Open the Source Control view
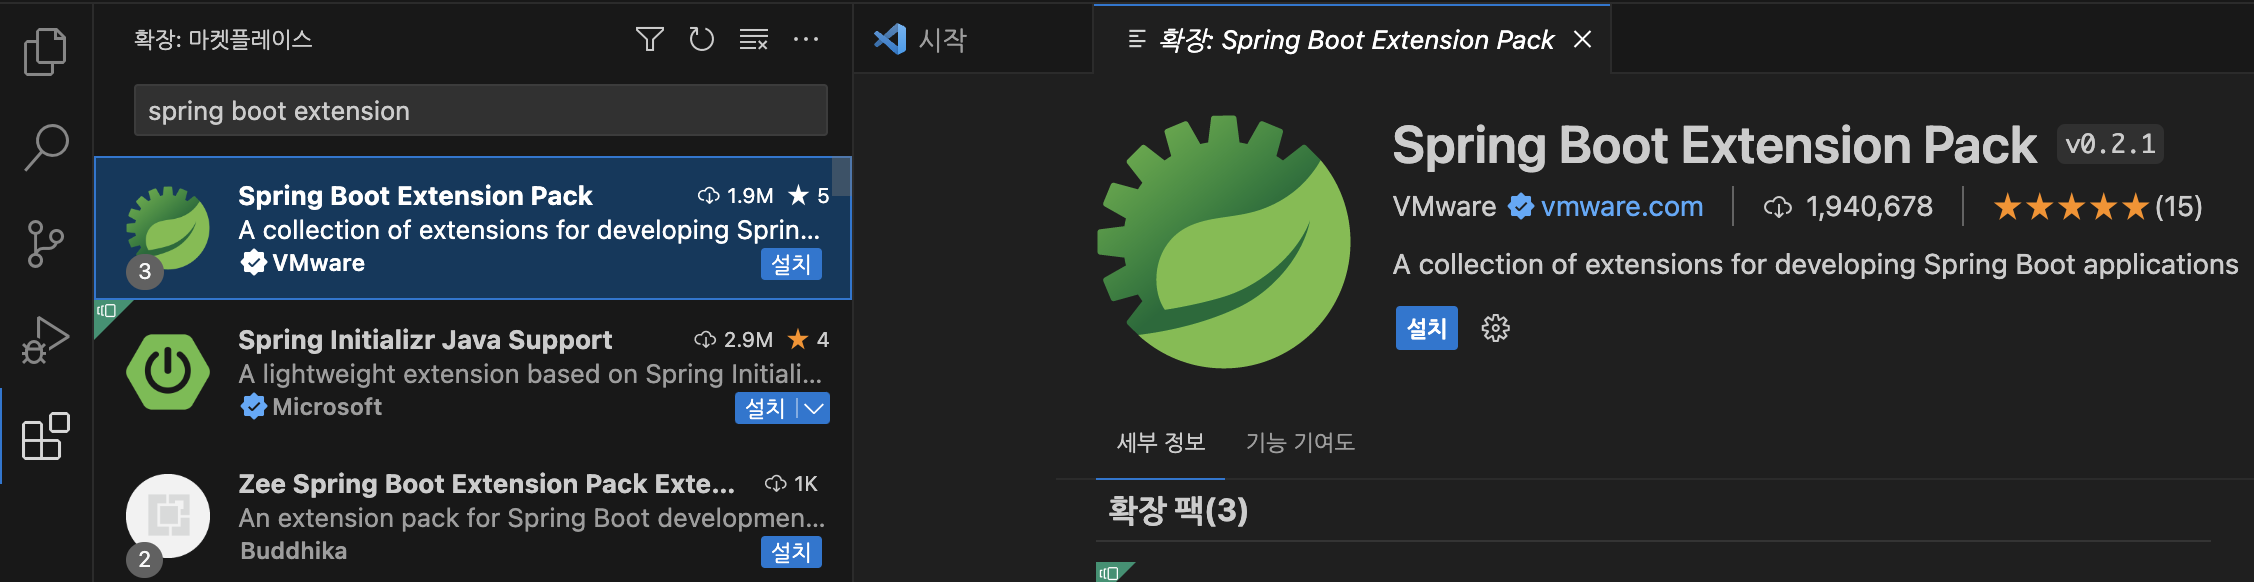The height and width of the screenshot is (582, 2254). coord(45,244)
